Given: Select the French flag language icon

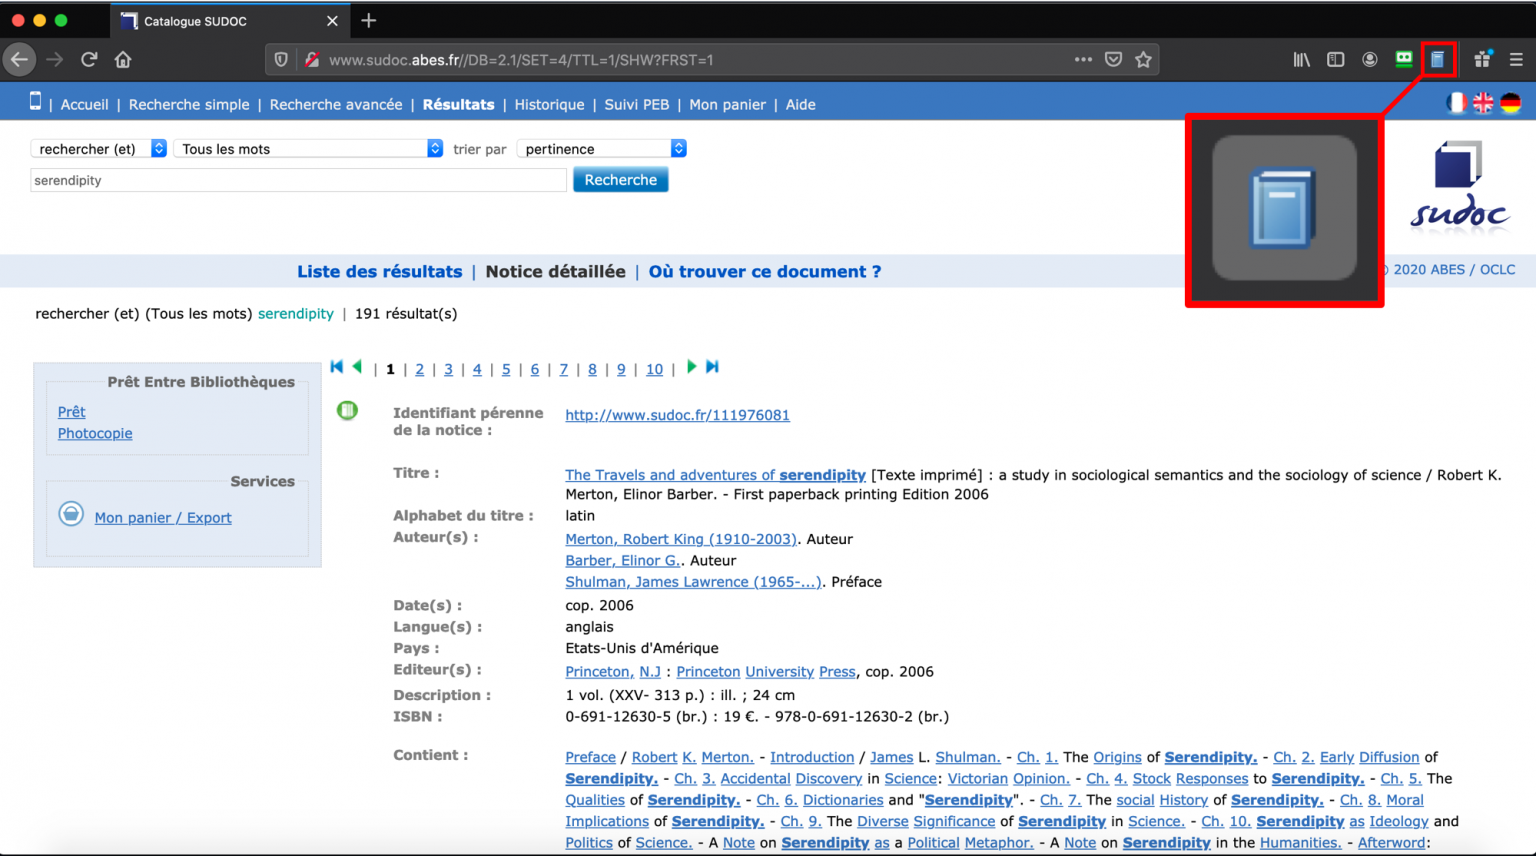Looking at the screenshot, I should click(x=1456, y=102).
